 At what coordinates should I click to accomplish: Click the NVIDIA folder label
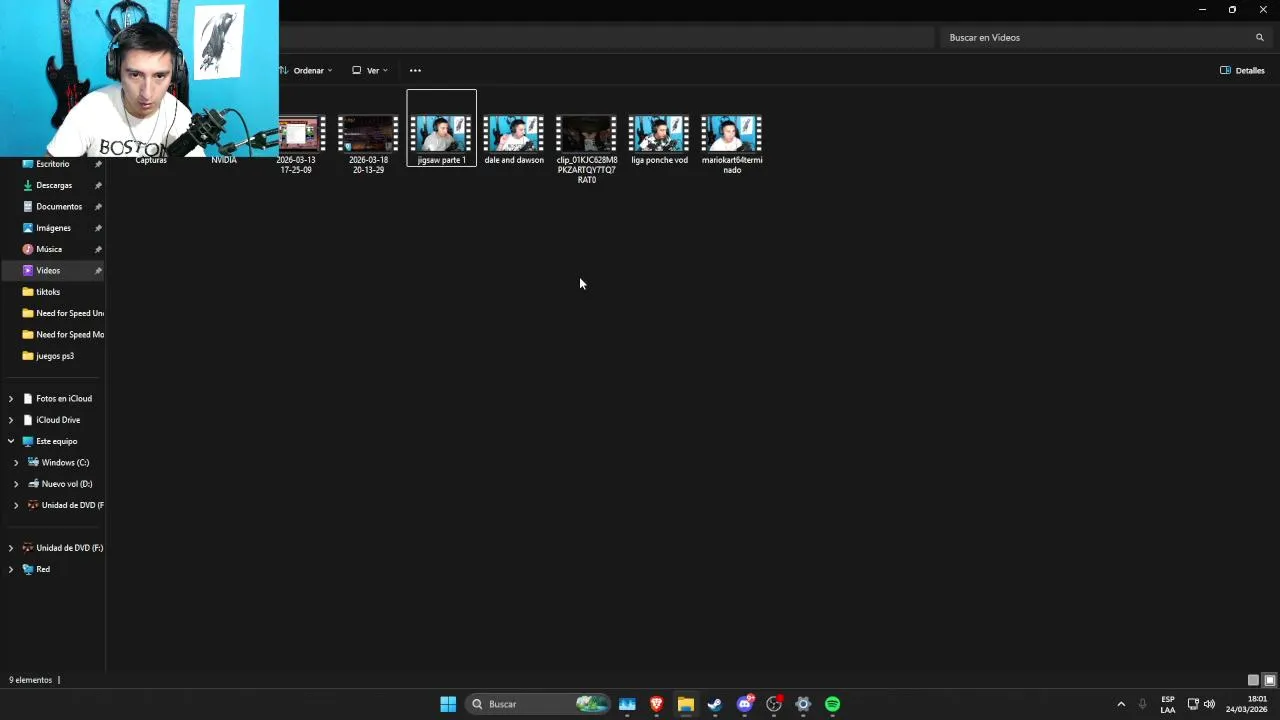[x=224, y=160]
